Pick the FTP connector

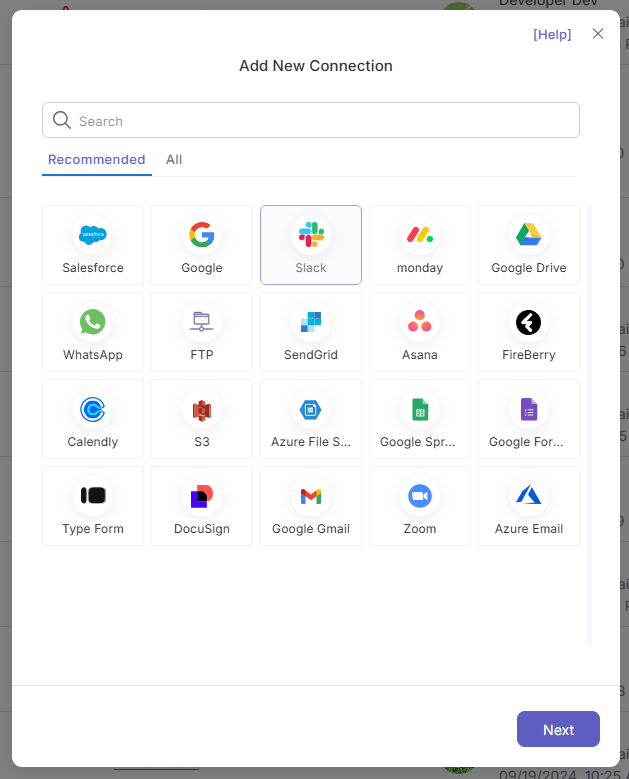202,332
